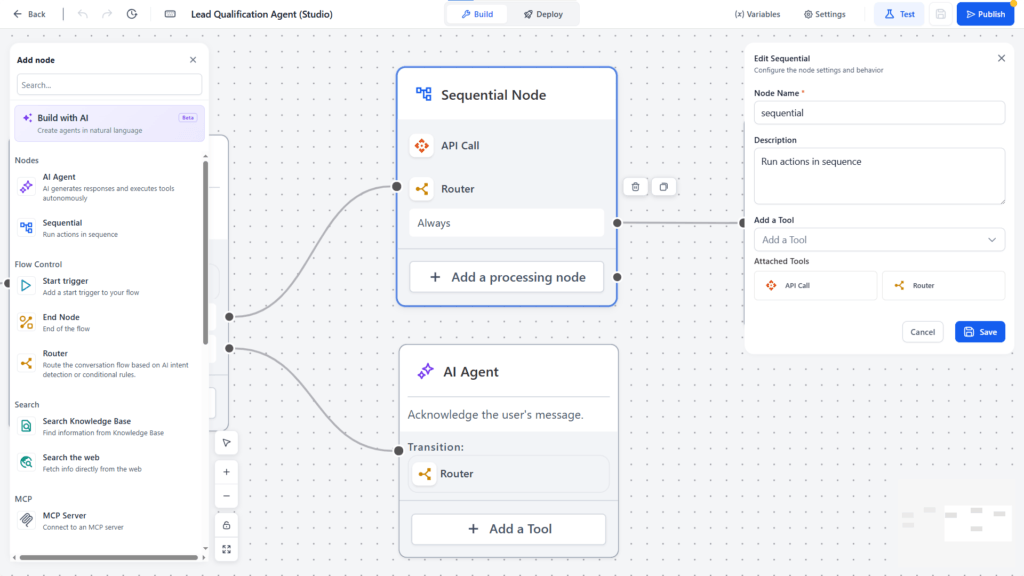Viewport: 1024px width, 576px height.
Task: Add a Sequential node from the list
Action: (x=108, y=228)
